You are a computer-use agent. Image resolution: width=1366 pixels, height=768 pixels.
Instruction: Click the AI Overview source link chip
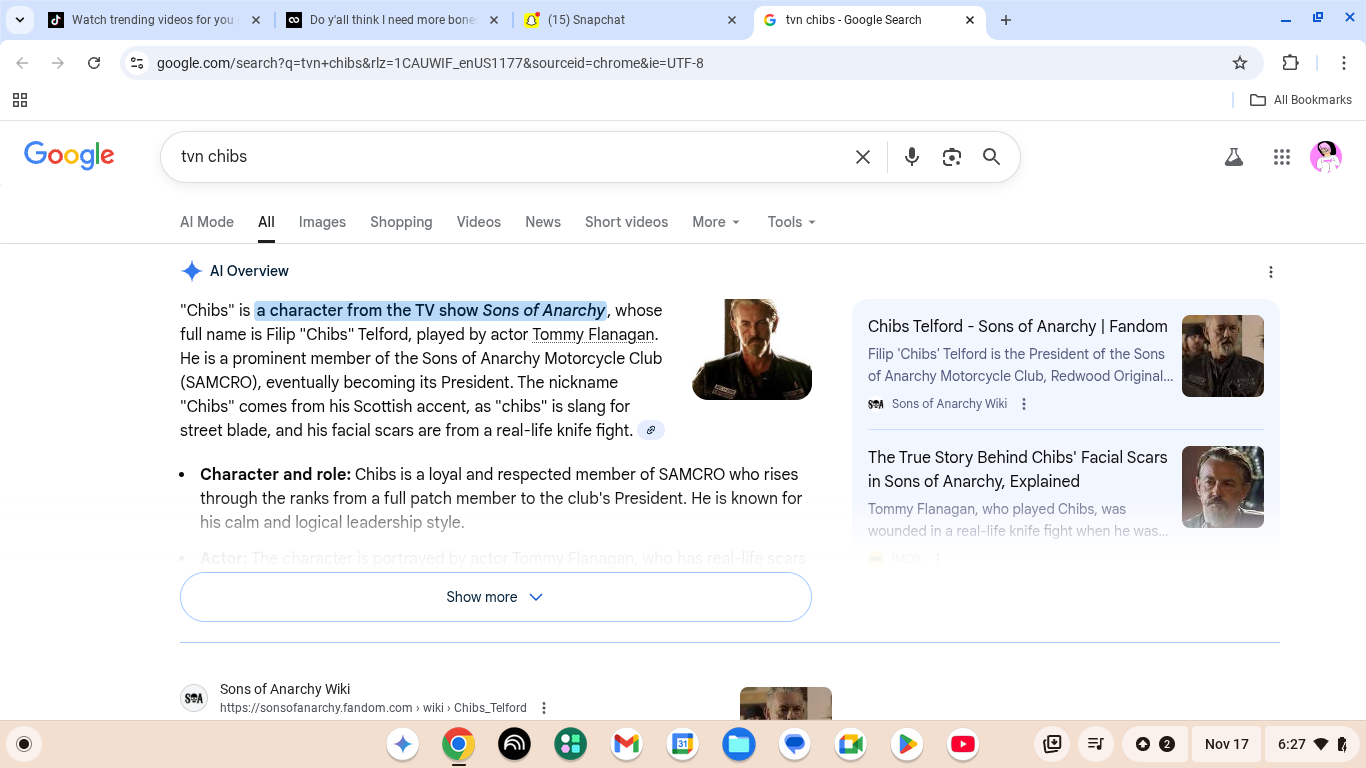click(x=651, y=430)
